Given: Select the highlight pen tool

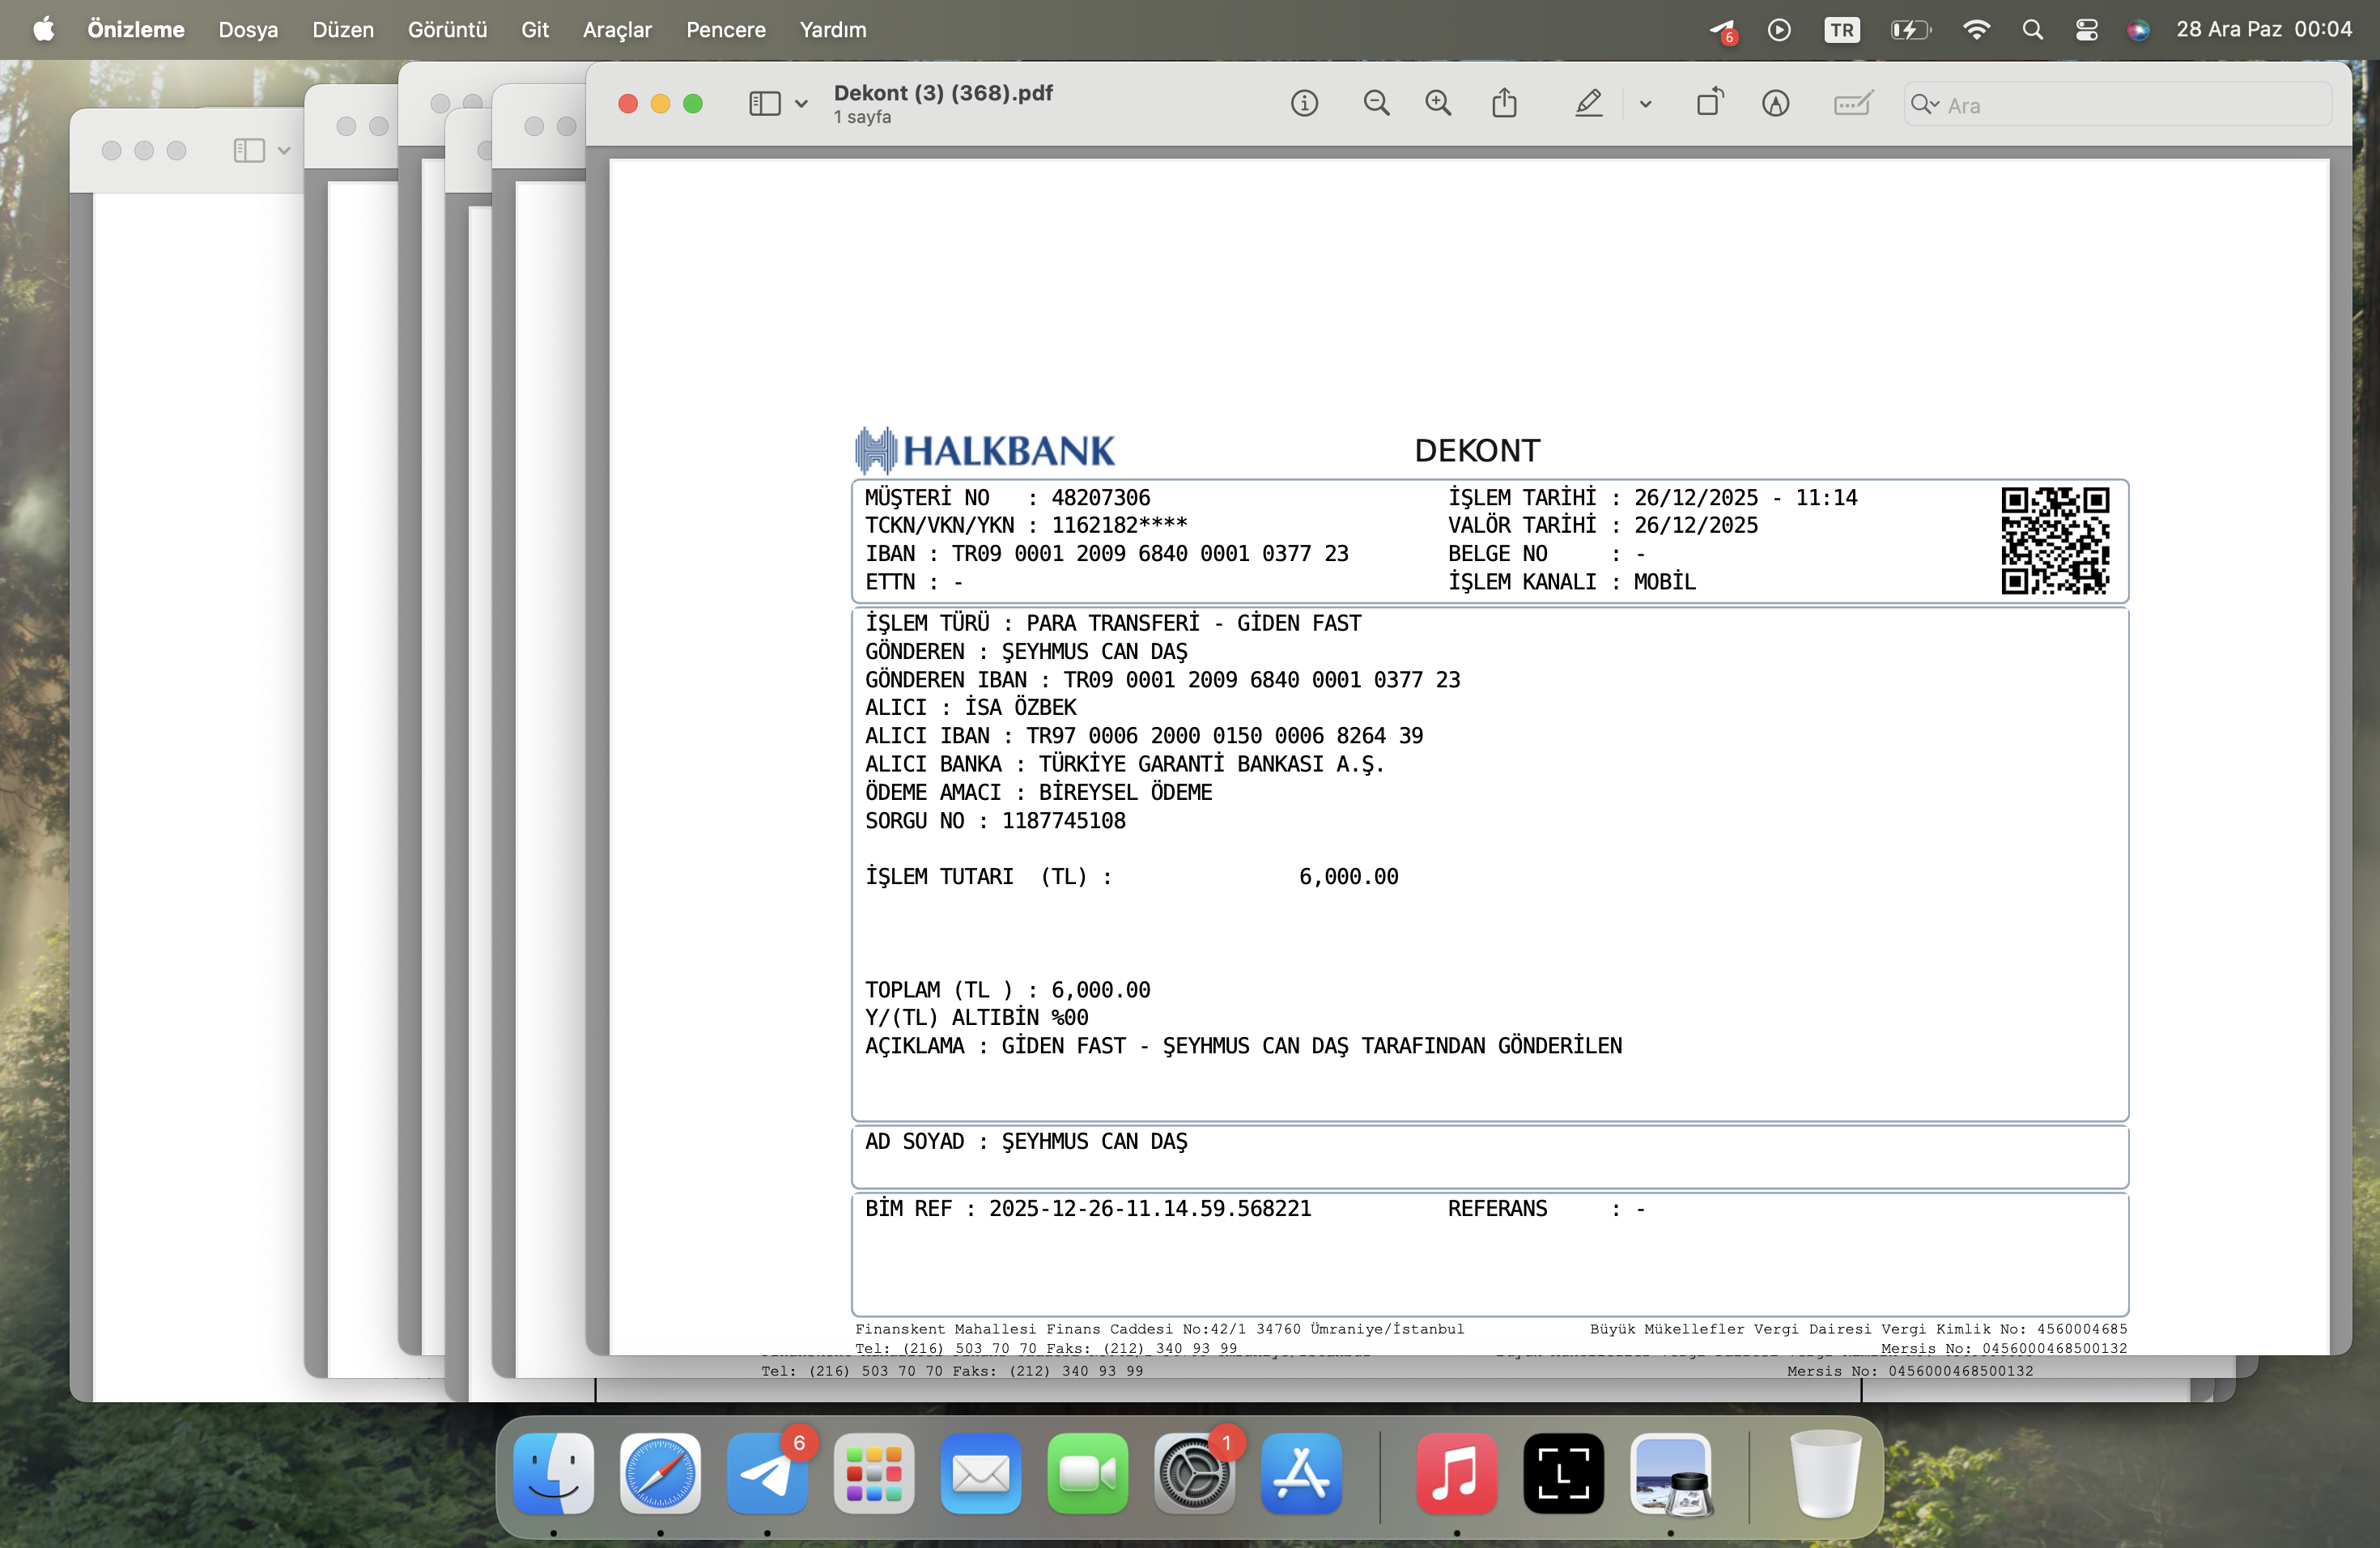Looking at the screenshot, I should [x=1588, y=103].
